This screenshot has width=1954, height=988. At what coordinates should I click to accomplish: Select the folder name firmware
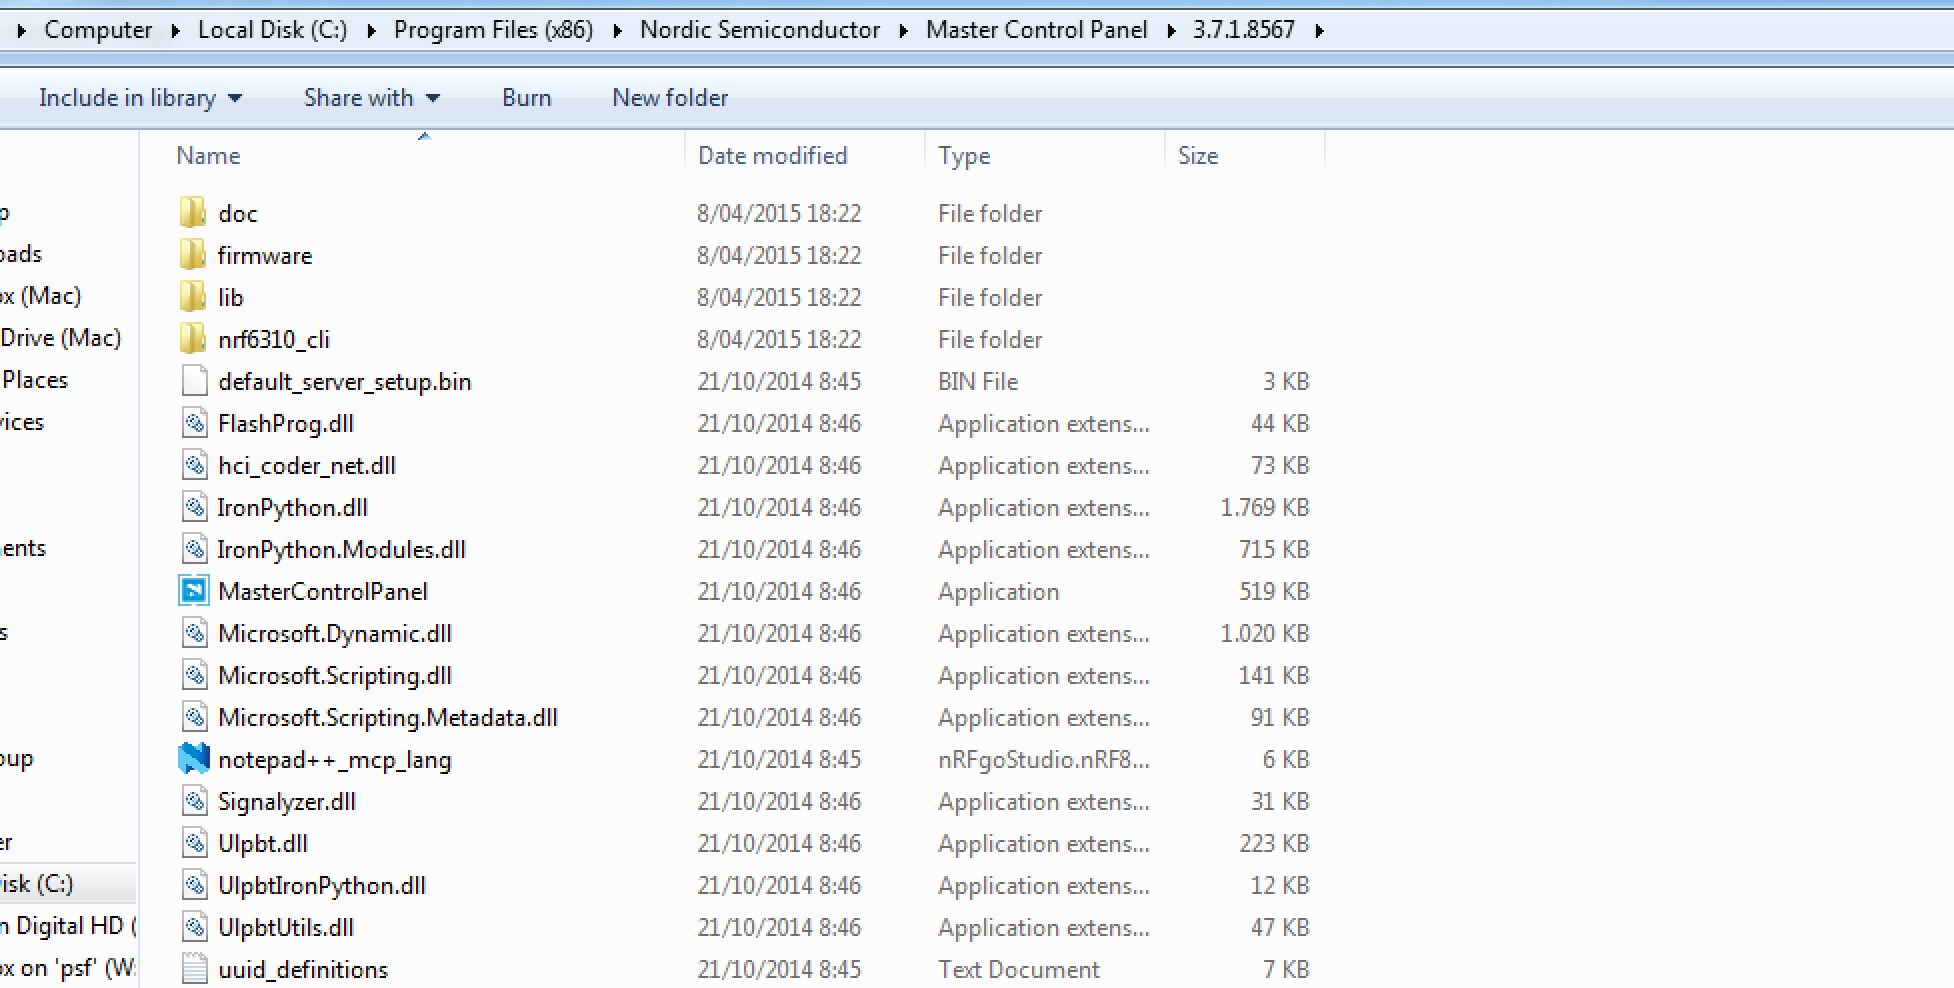point(265,255)
